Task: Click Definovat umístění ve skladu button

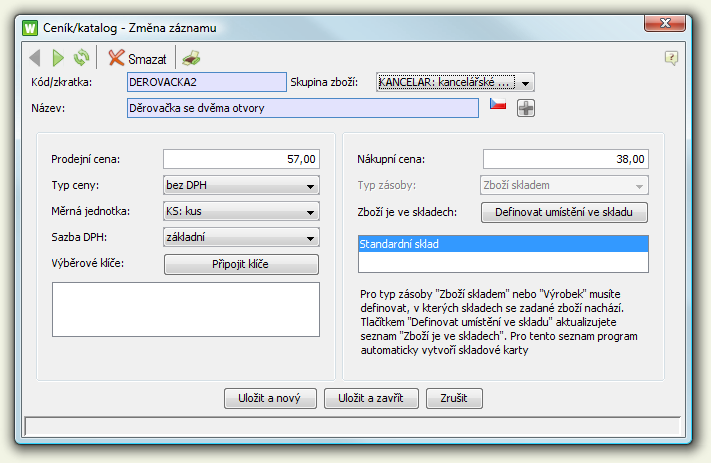Action: click(x=565, y=212)
